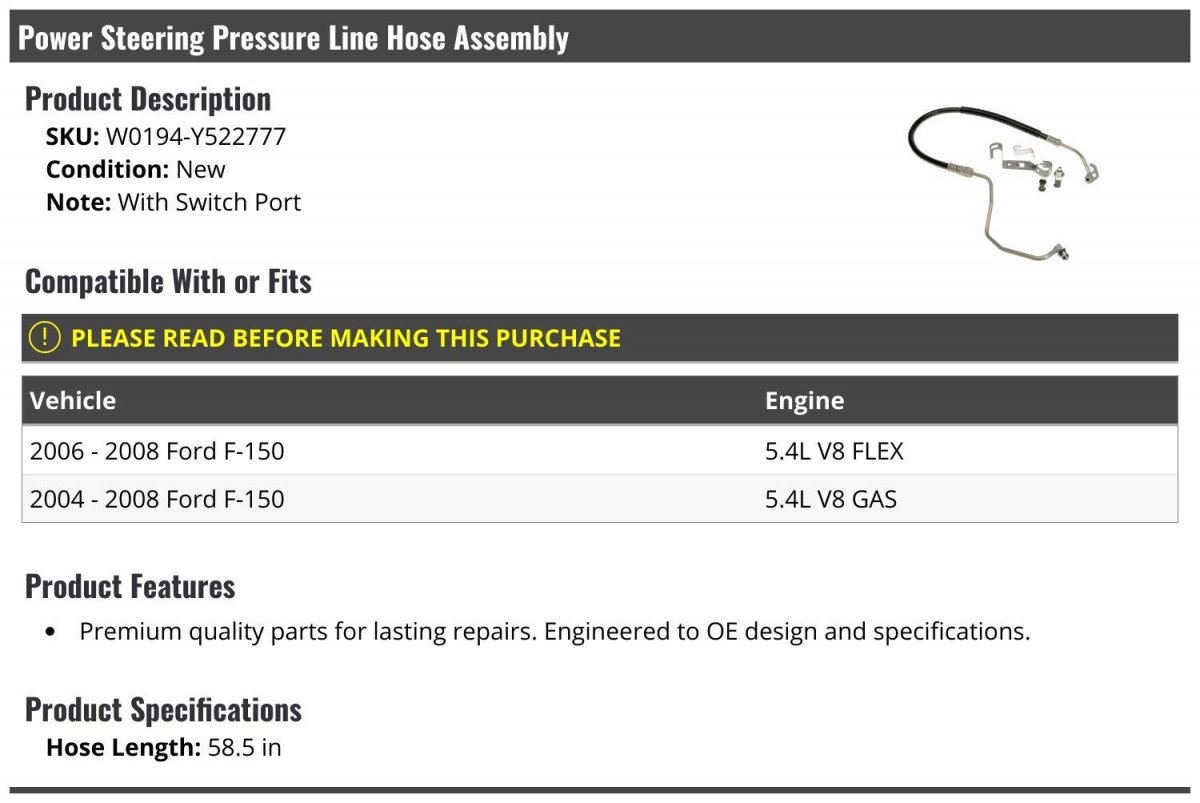
Task: Click the Power Steering Pressure Line Hose Assembly title
Action: tap(294, 38)
